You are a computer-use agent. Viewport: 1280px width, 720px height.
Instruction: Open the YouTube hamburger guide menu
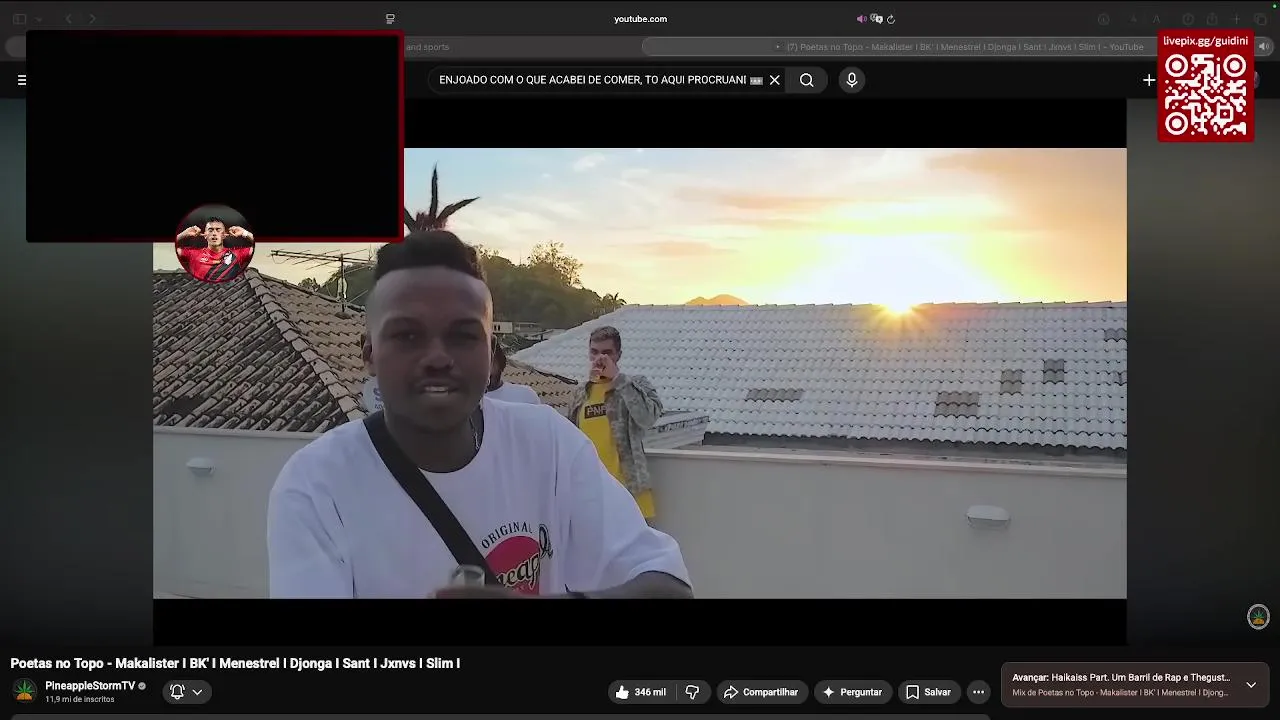21,80
